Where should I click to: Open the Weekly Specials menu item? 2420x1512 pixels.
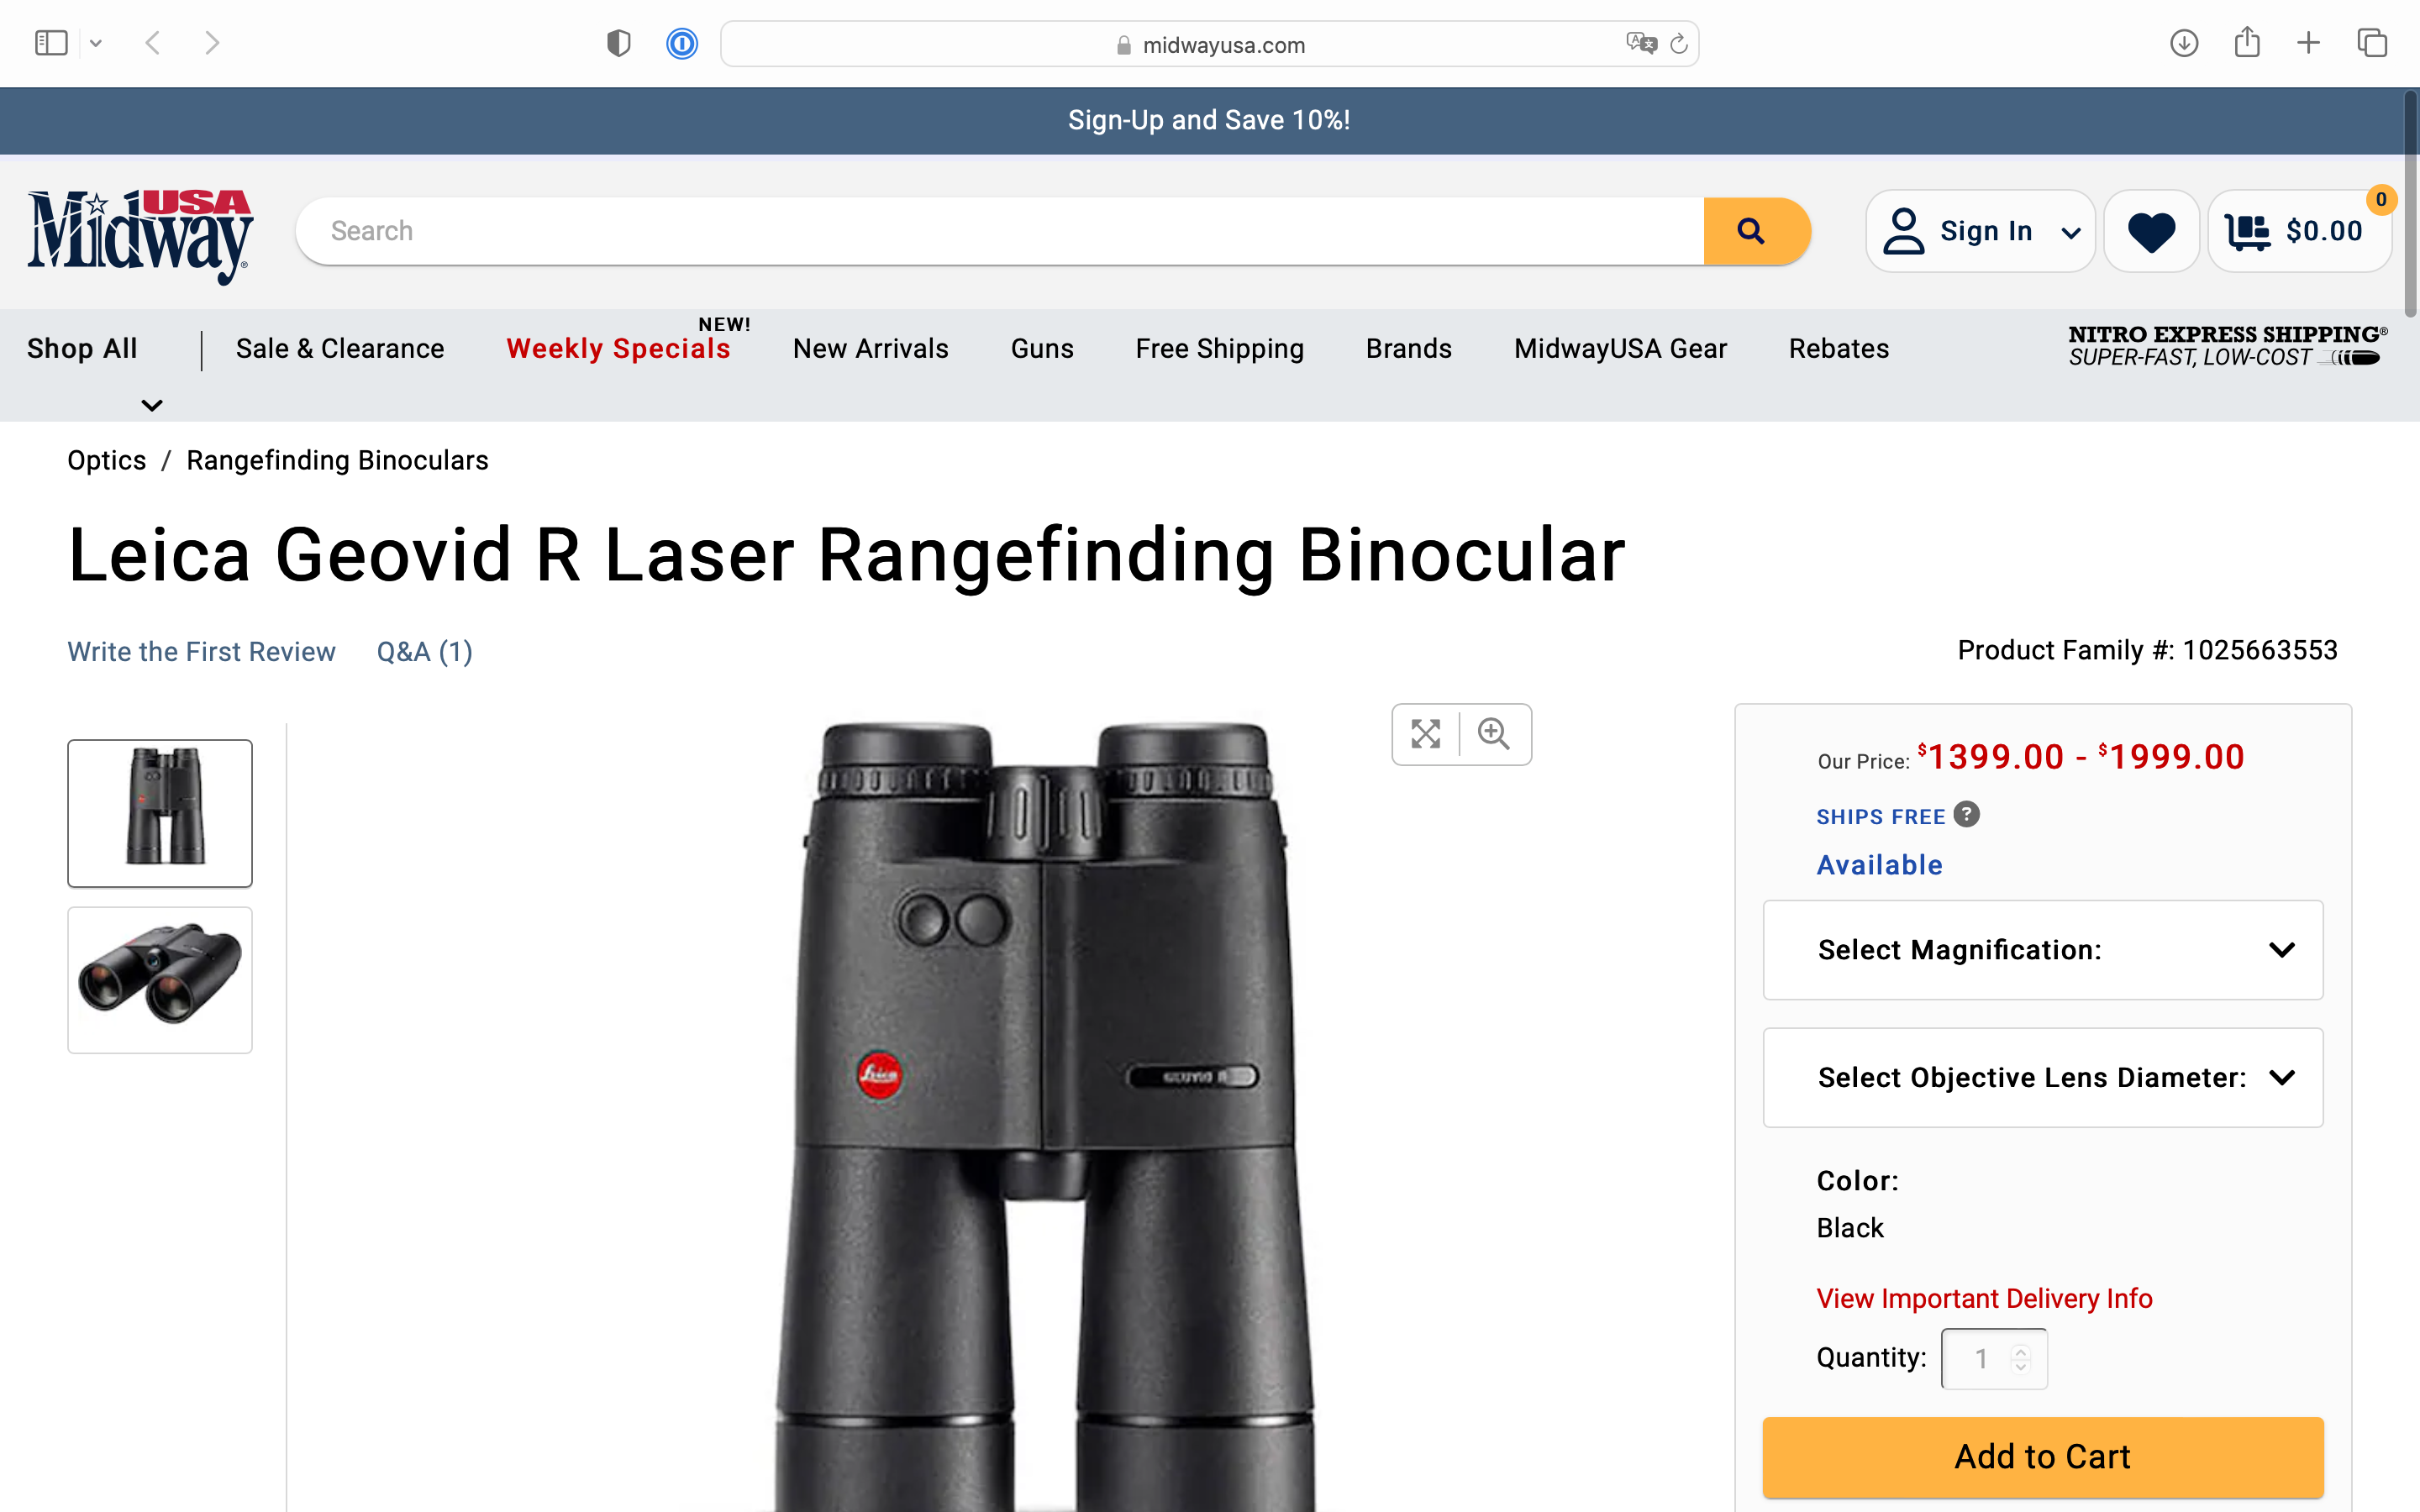click(x=618, y=349)
